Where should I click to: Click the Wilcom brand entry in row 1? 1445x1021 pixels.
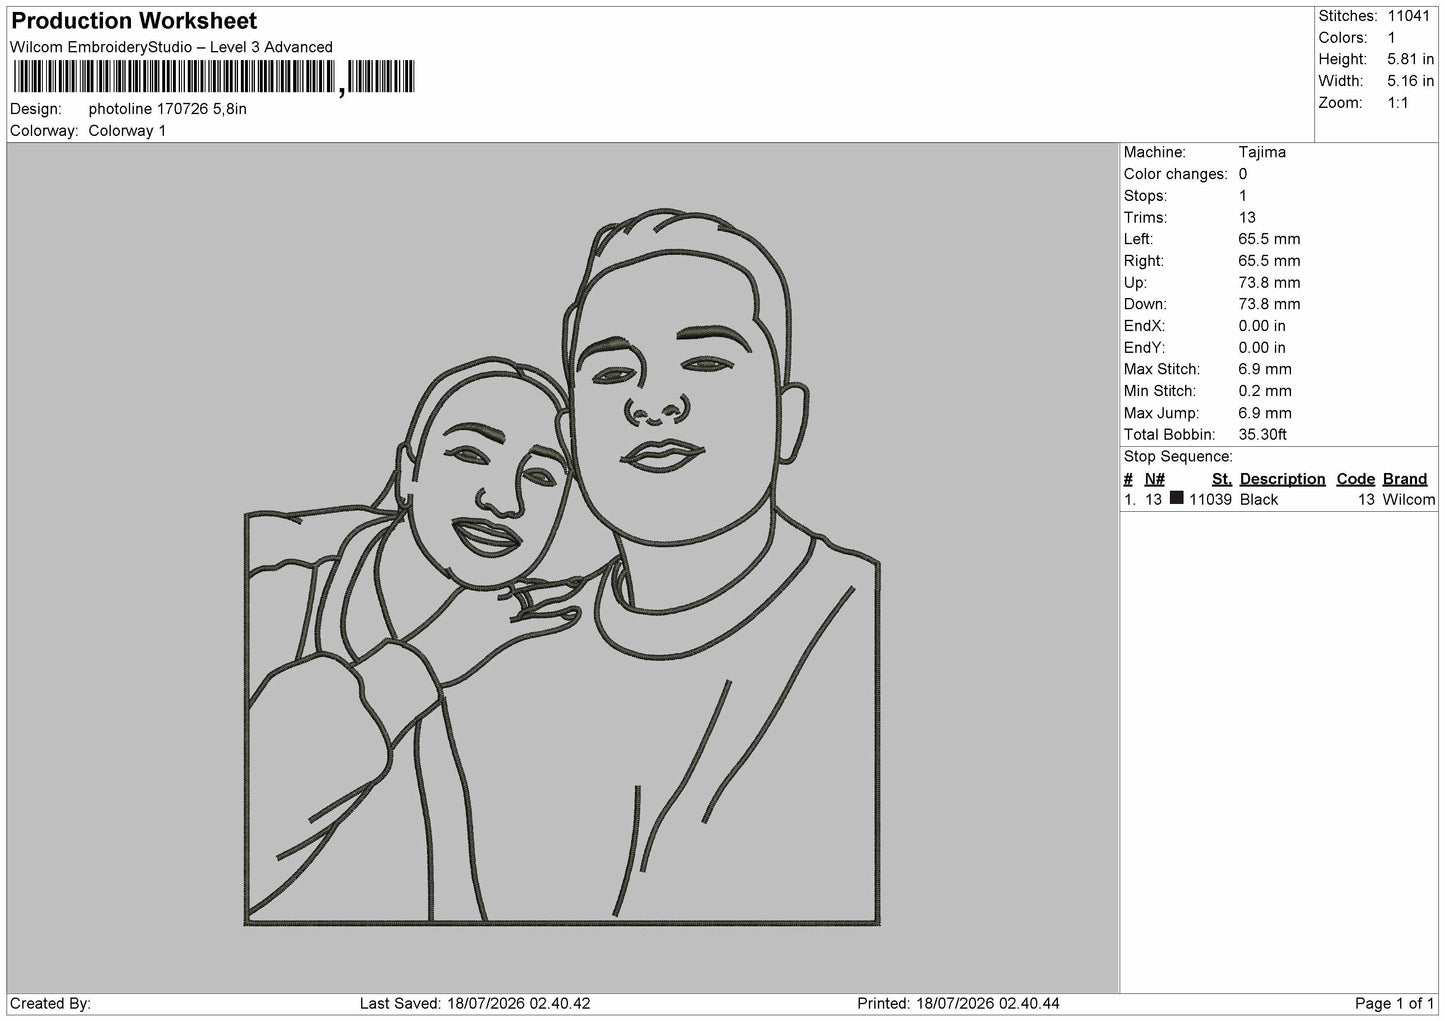(x=1408, y=499)
